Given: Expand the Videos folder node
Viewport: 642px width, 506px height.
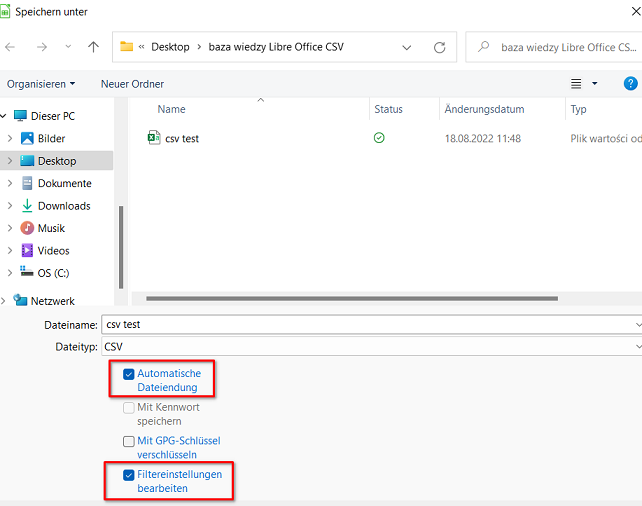Looking at the screenshot, I should point(10,251).
